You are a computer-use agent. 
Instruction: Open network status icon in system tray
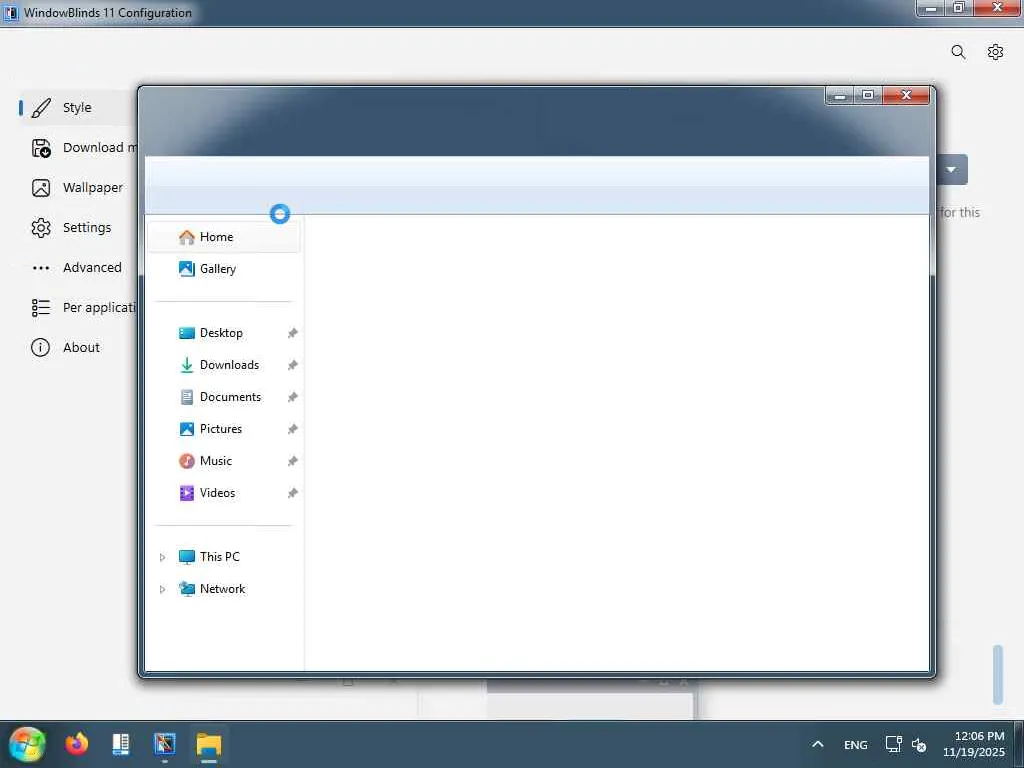coord(893,744)
